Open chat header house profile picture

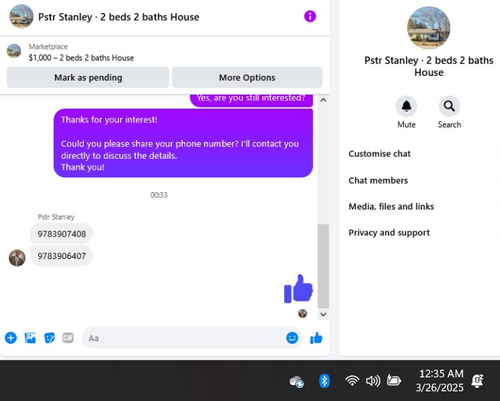point(21,16)
